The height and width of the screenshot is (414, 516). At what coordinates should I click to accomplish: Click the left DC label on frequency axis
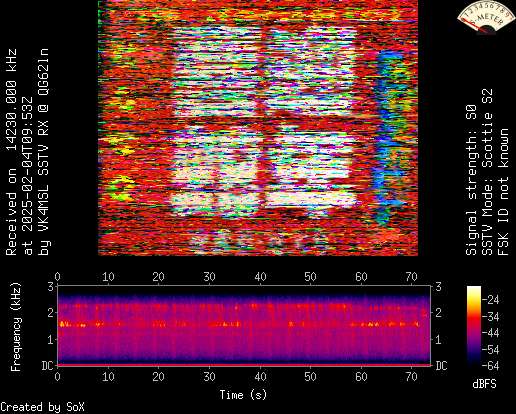coord(47,366)
